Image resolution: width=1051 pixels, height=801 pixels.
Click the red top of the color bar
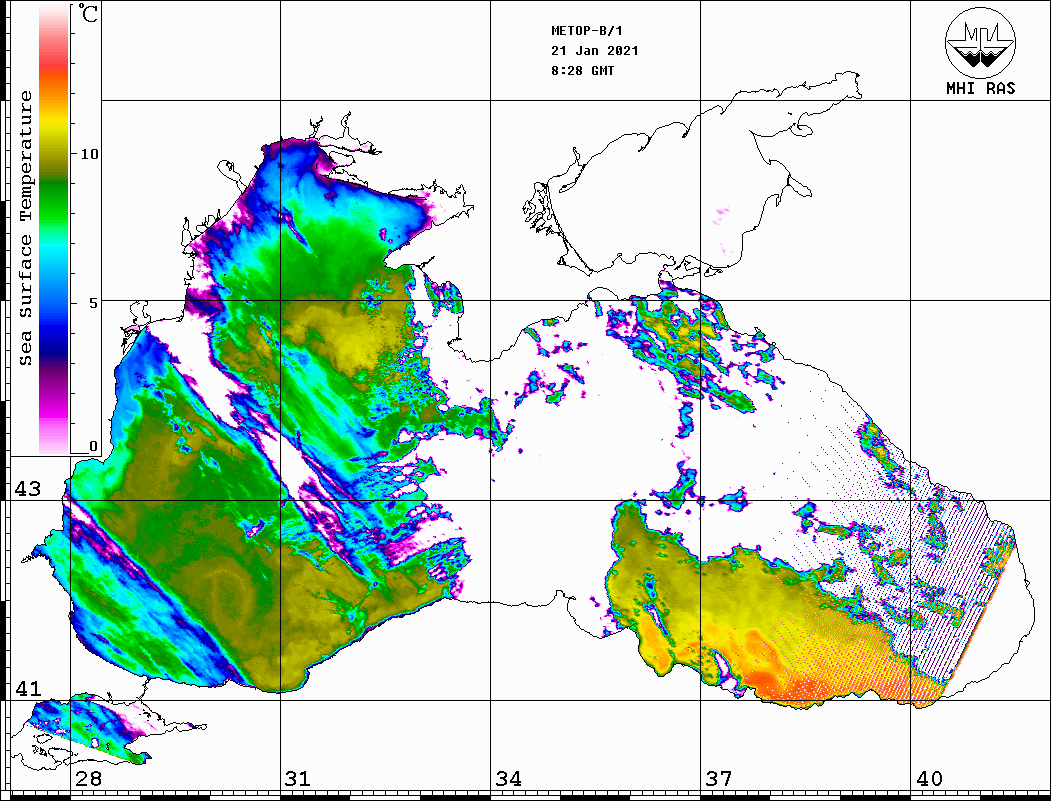(x=54, y=64)
